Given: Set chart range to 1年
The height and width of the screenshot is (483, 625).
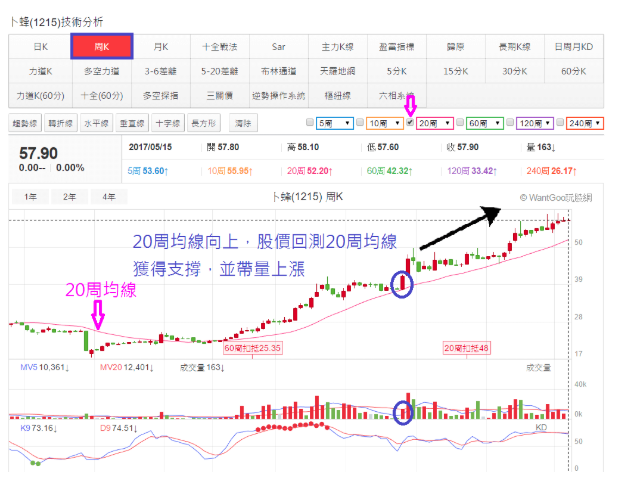Looking at the screenshot, I should [30, 197].
